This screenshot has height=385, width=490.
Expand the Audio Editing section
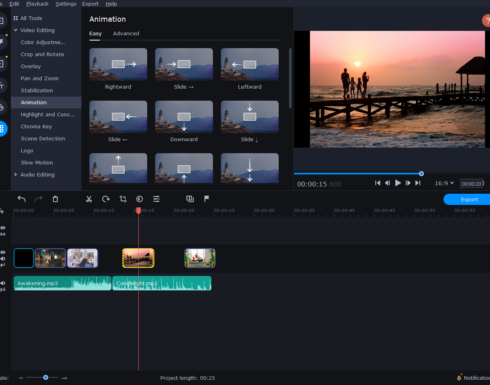(x=15, y=174)
